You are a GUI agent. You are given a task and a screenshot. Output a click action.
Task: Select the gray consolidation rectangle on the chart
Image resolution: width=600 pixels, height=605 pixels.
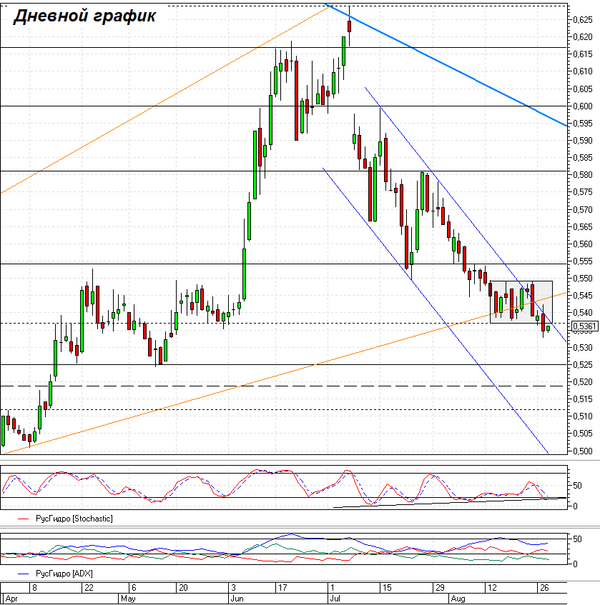521,302
